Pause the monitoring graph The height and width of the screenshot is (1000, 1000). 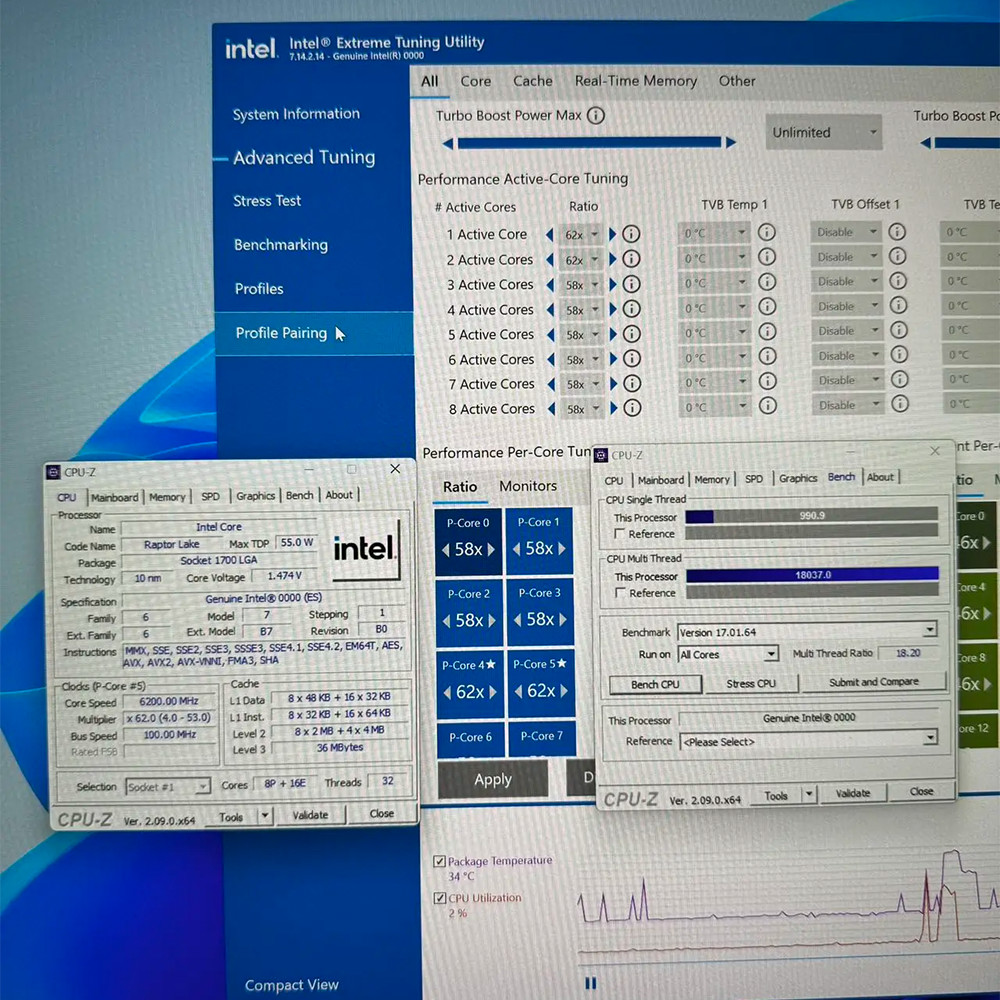point(591,983)
